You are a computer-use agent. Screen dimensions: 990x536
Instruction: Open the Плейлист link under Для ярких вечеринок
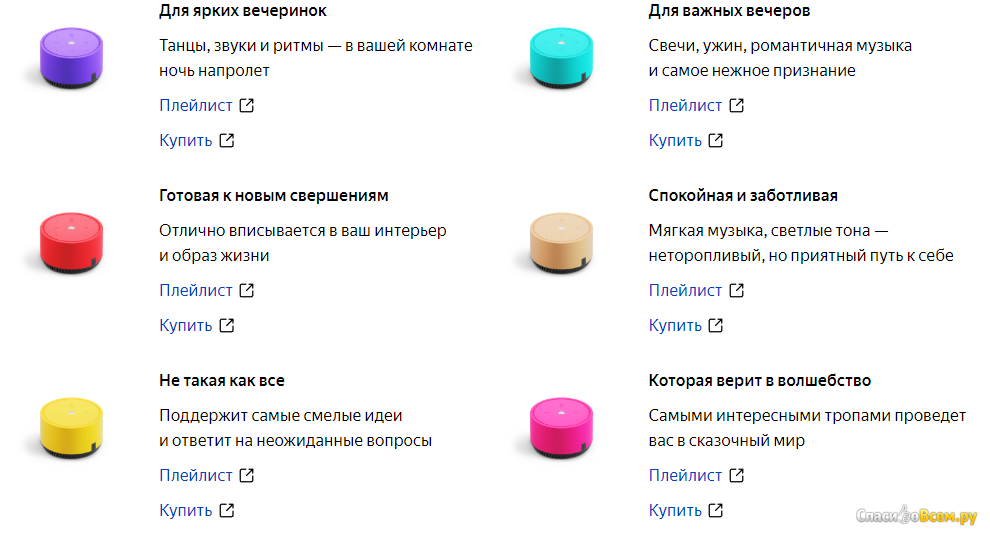point(196,105)
